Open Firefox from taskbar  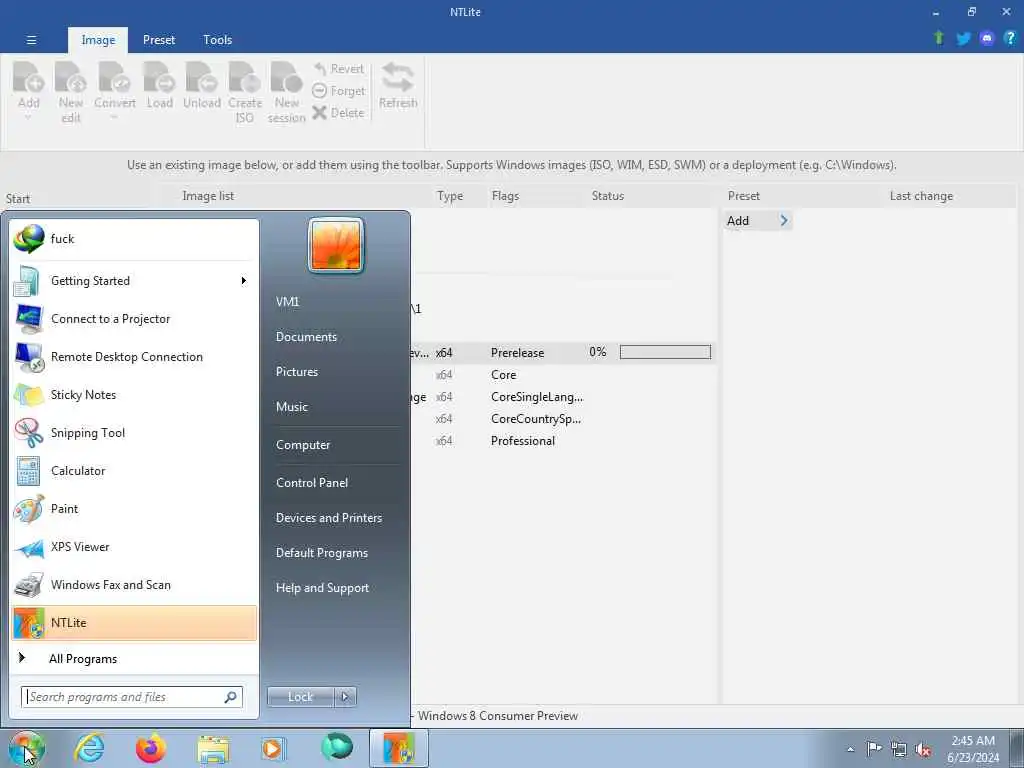point(150,748)
